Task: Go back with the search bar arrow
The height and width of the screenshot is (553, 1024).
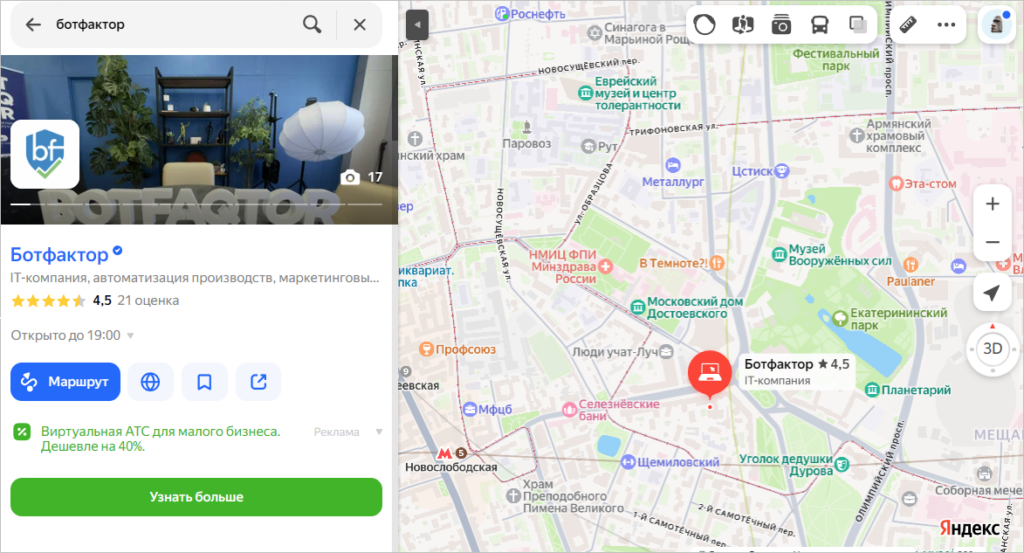Action: coord(33,25)
